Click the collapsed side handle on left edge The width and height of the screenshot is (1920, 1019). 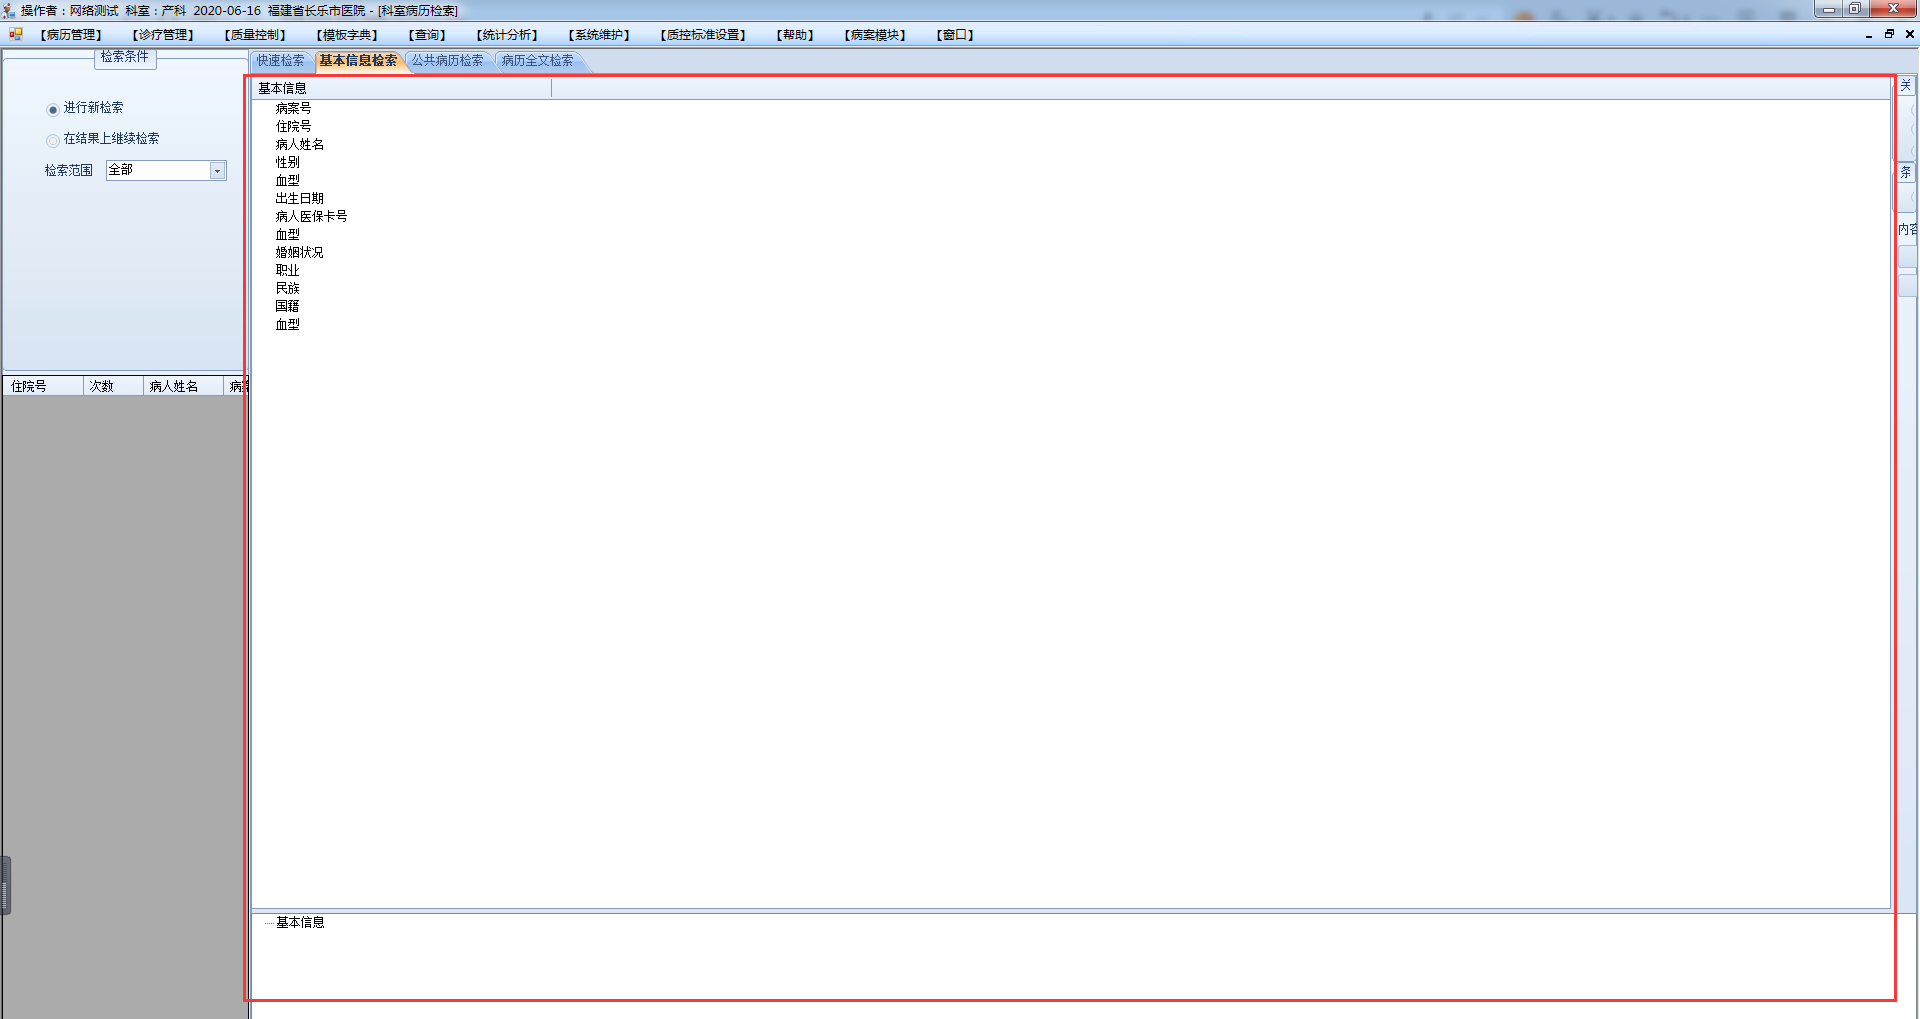point(5,885)
